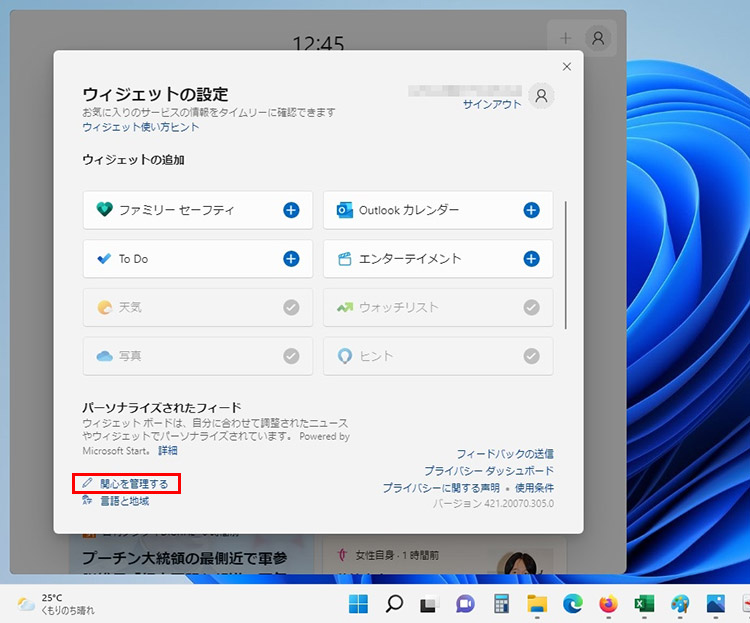The image size is (750, 623).
Task: Add the Outlook カレンダー widget with plus button
Action: [x=531, y=210]
